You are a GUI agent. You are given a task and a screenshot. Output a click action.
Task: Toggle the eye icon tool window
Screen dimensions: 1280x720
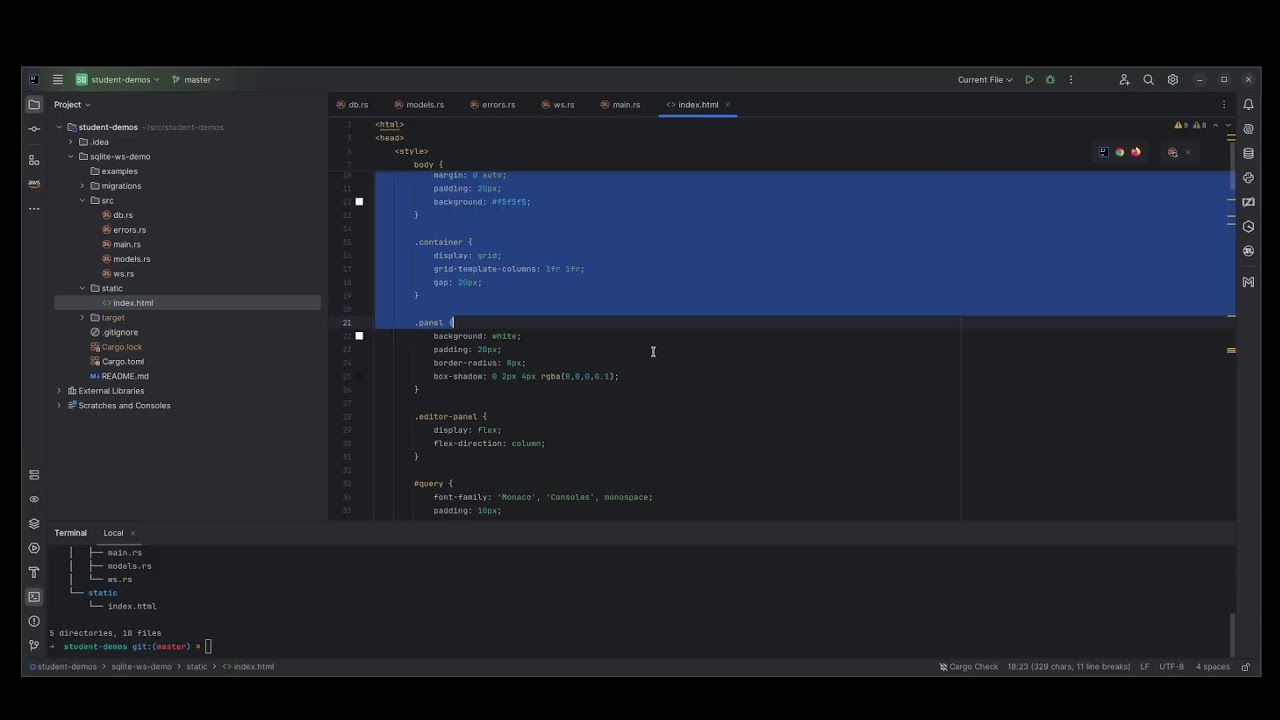click(x=34, y=499)
